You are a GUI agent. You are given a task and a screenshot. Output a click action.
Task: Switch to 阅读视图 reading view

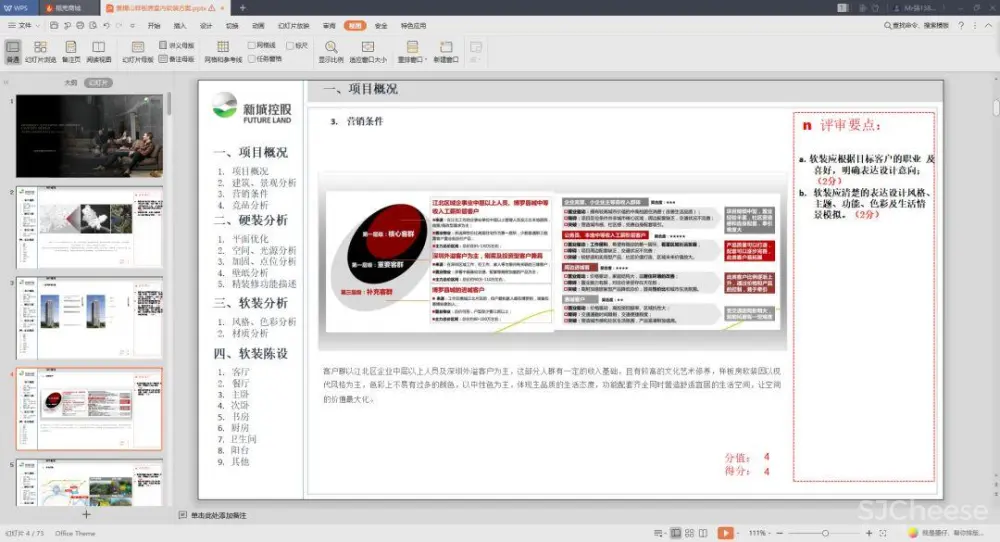[97, 51]
